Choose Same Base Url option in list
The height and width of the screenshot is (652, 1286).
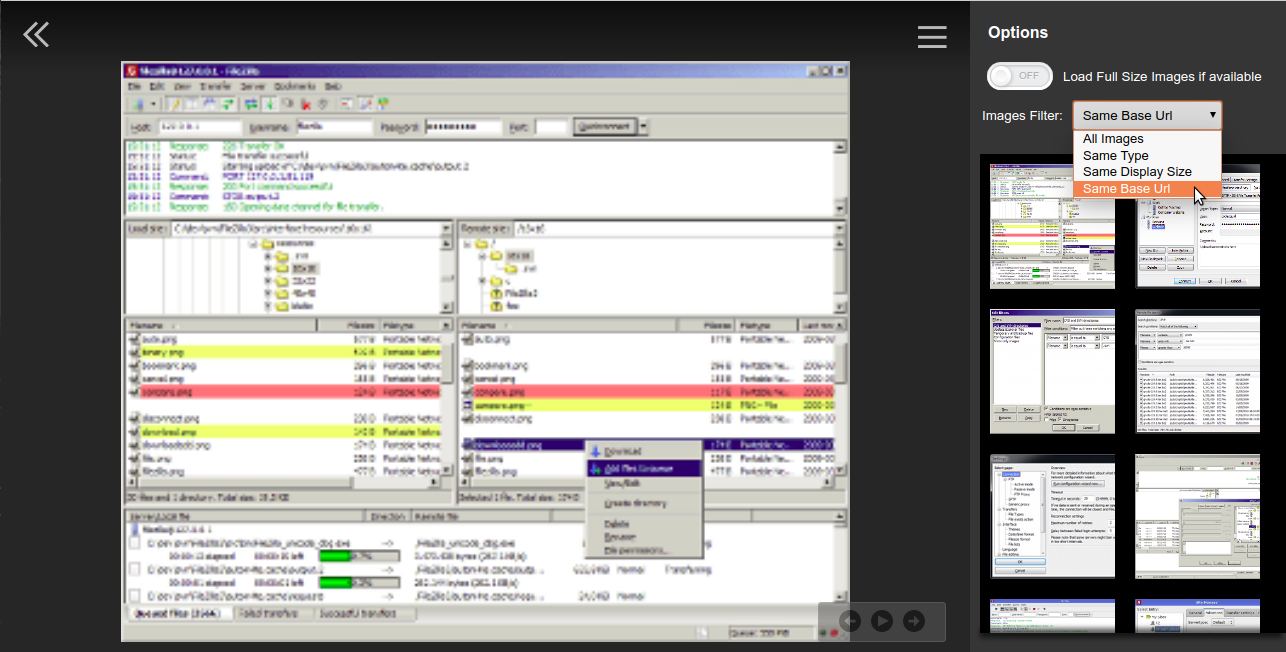tap(1147, 189)
